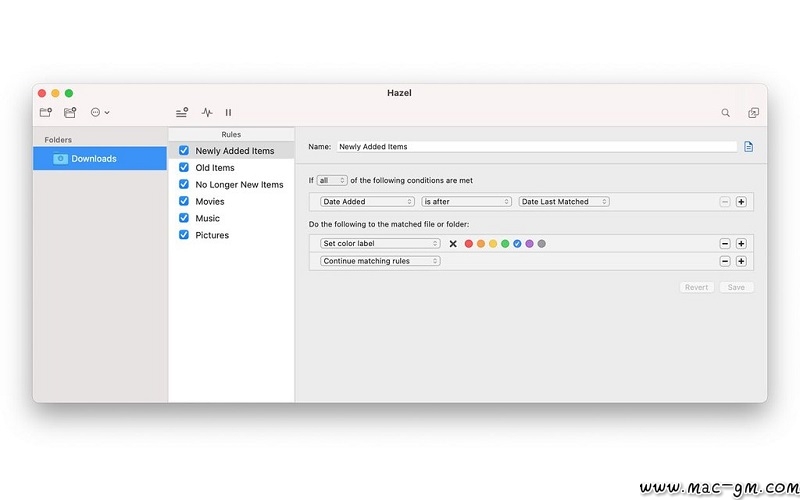Choose the red color label swatch
Screen dimensions: 800x500
468,244
